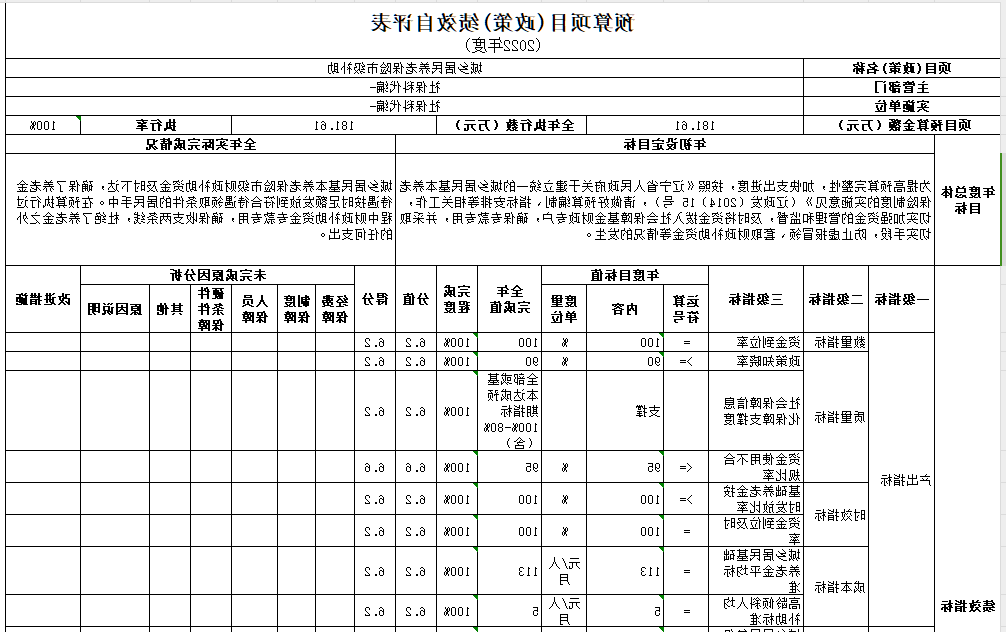
Task: Click the value 城乡居民养老保险市级补助
Action: (x=405, y=68)
